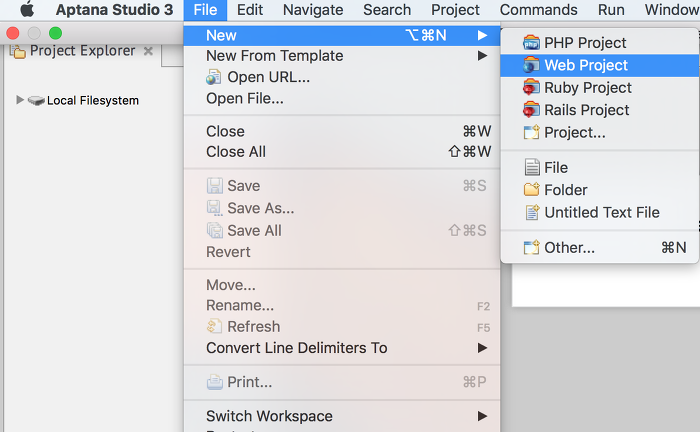Select Local Filesystem tree item
Image resolution: width=700 pixels, height=432 pixels.
93,100
